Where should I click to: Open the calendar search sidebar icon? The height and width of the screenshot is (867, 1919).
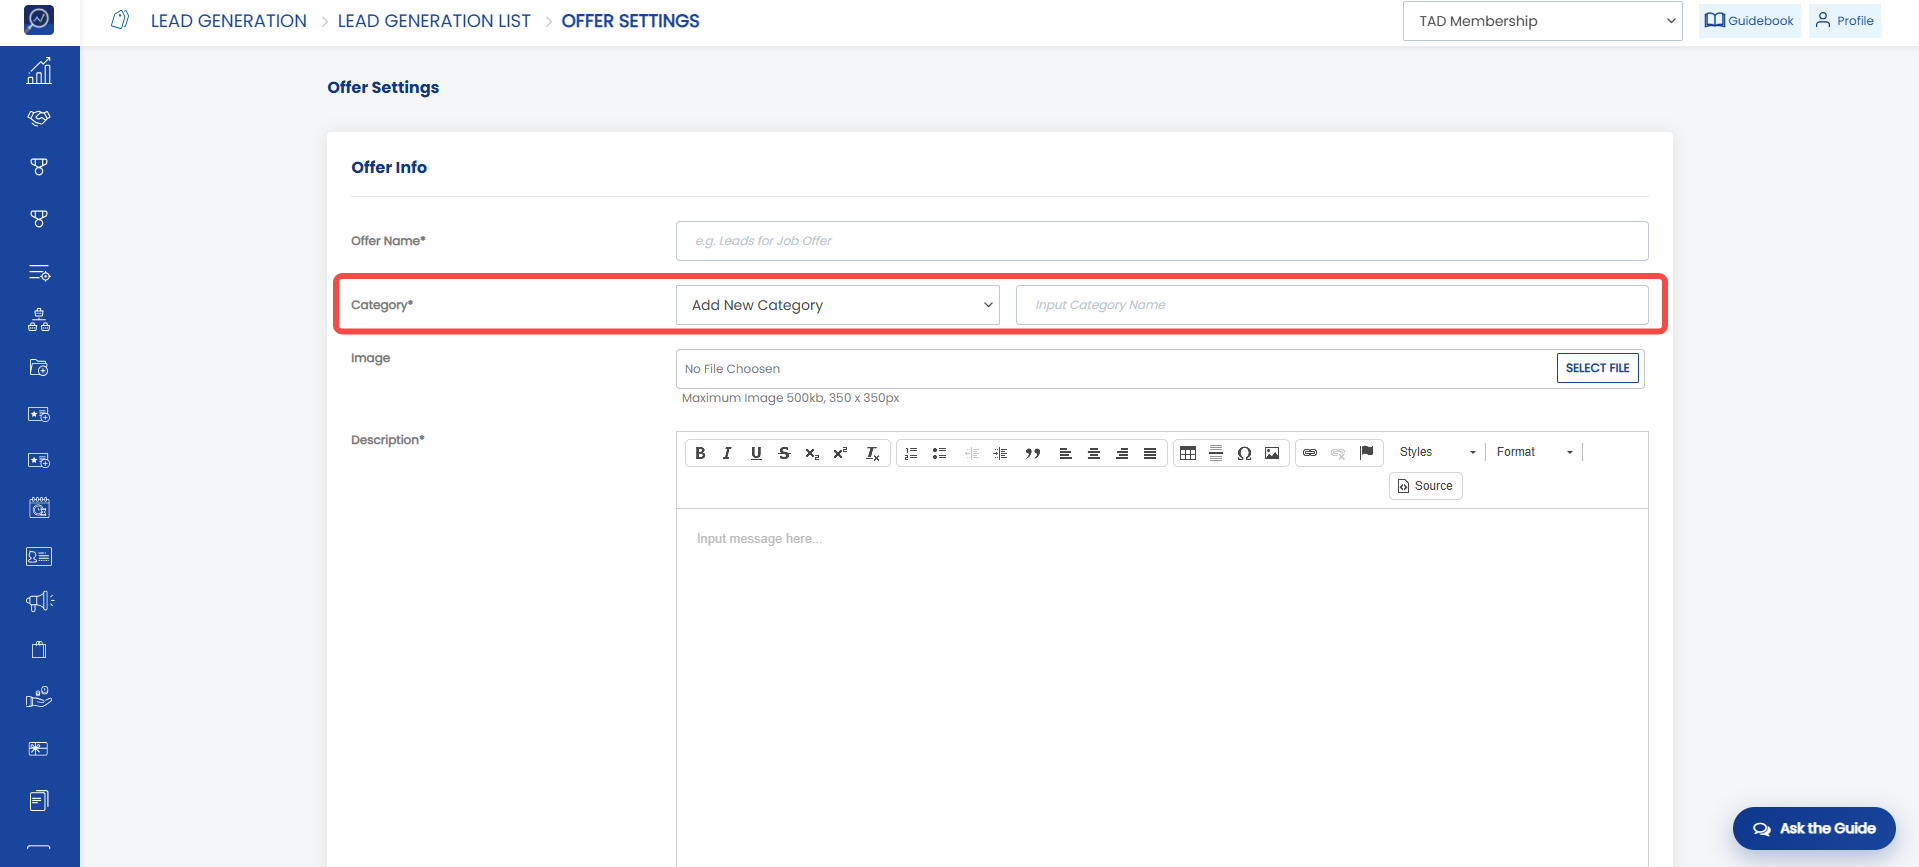point(39,507)
